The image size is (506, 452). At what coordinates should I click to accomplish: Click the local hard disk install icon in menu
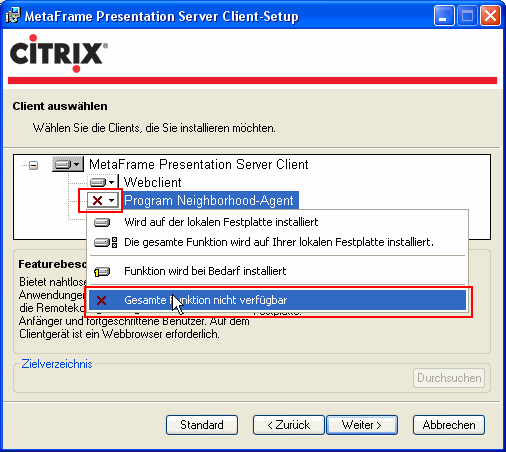[102, 222]
